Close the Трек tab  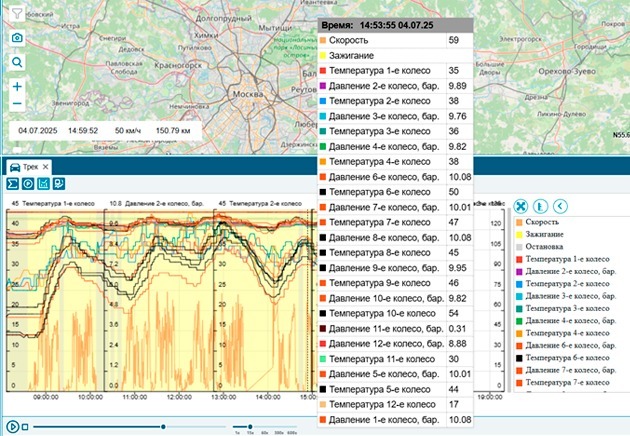tap(45, 167)
